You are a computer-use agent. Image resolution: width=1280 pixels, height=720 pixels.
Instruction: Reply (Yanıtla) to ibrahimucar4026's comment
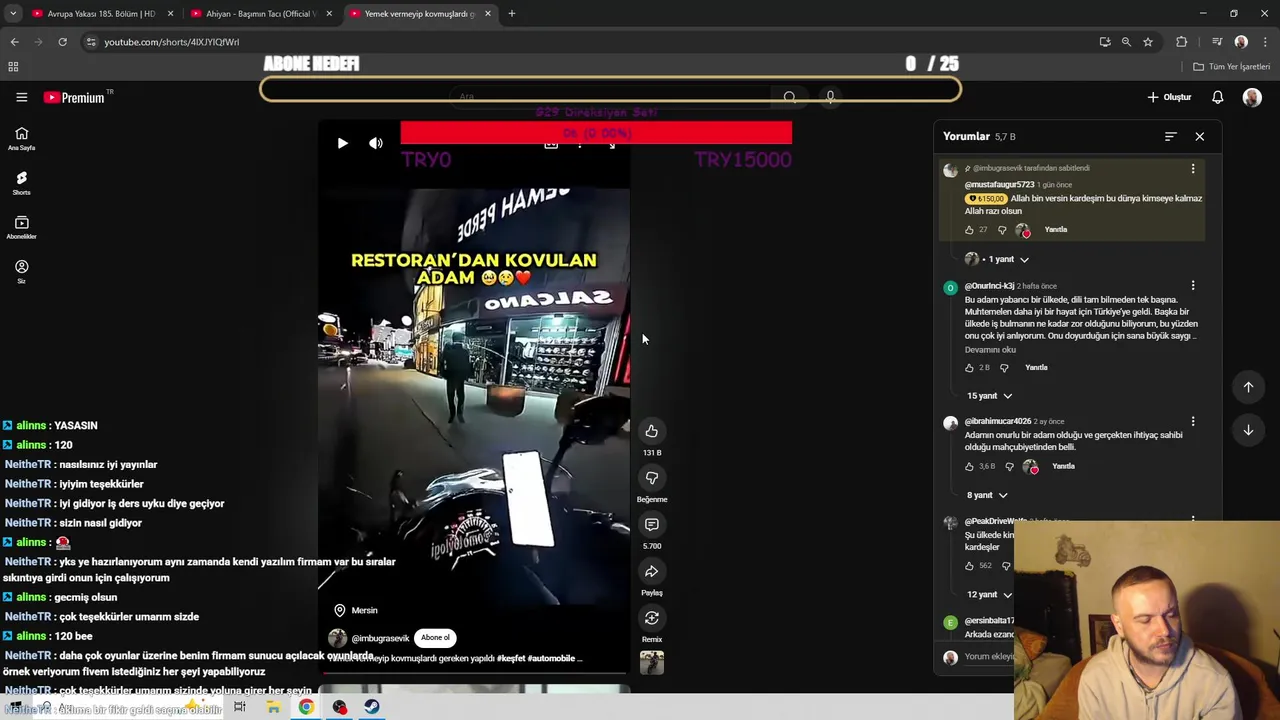[1063, 466]
